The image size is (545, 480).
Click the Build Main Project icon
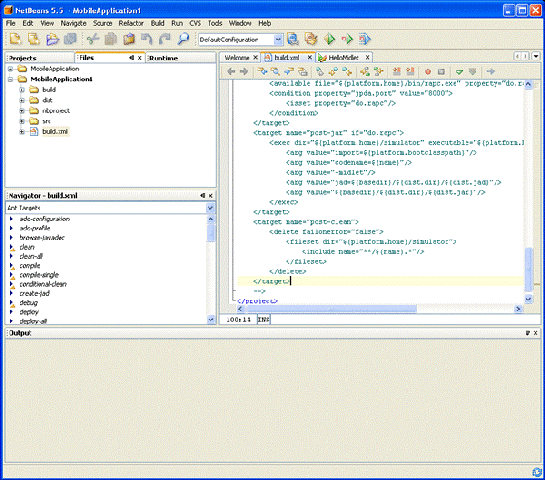click(293, 39)
